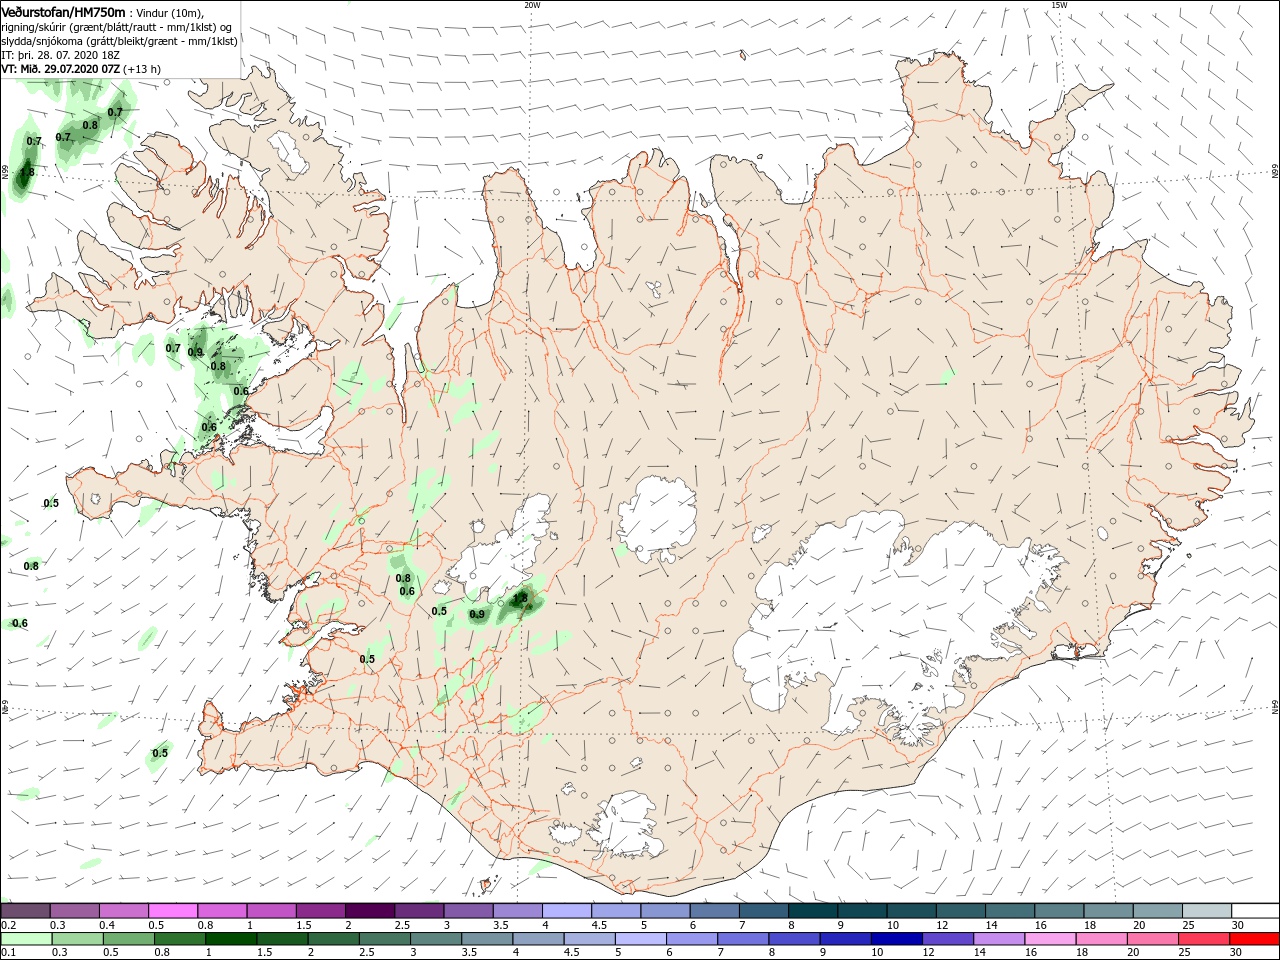Select the dark teal 8 snow legend swatch
1280x960 pixels.
click(812, 911)
